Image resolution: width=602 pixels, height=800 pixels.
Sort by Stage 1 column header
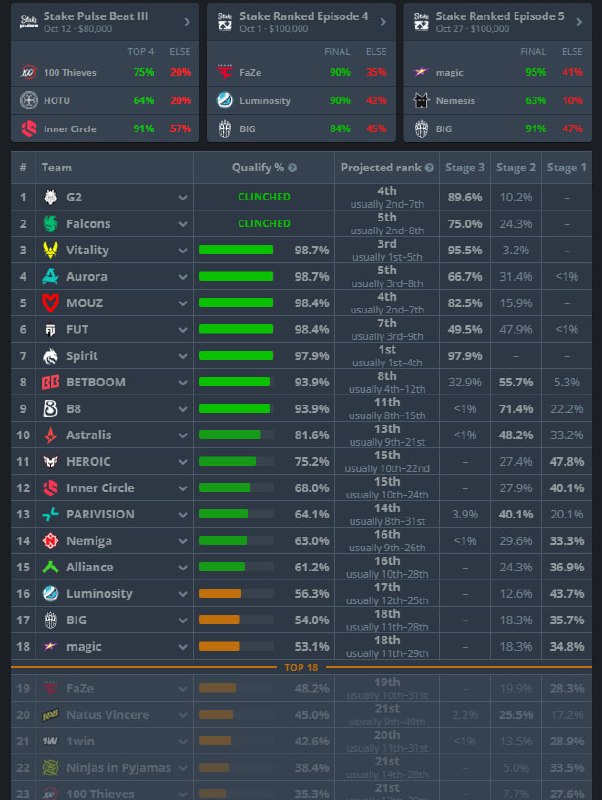(566, 167)
